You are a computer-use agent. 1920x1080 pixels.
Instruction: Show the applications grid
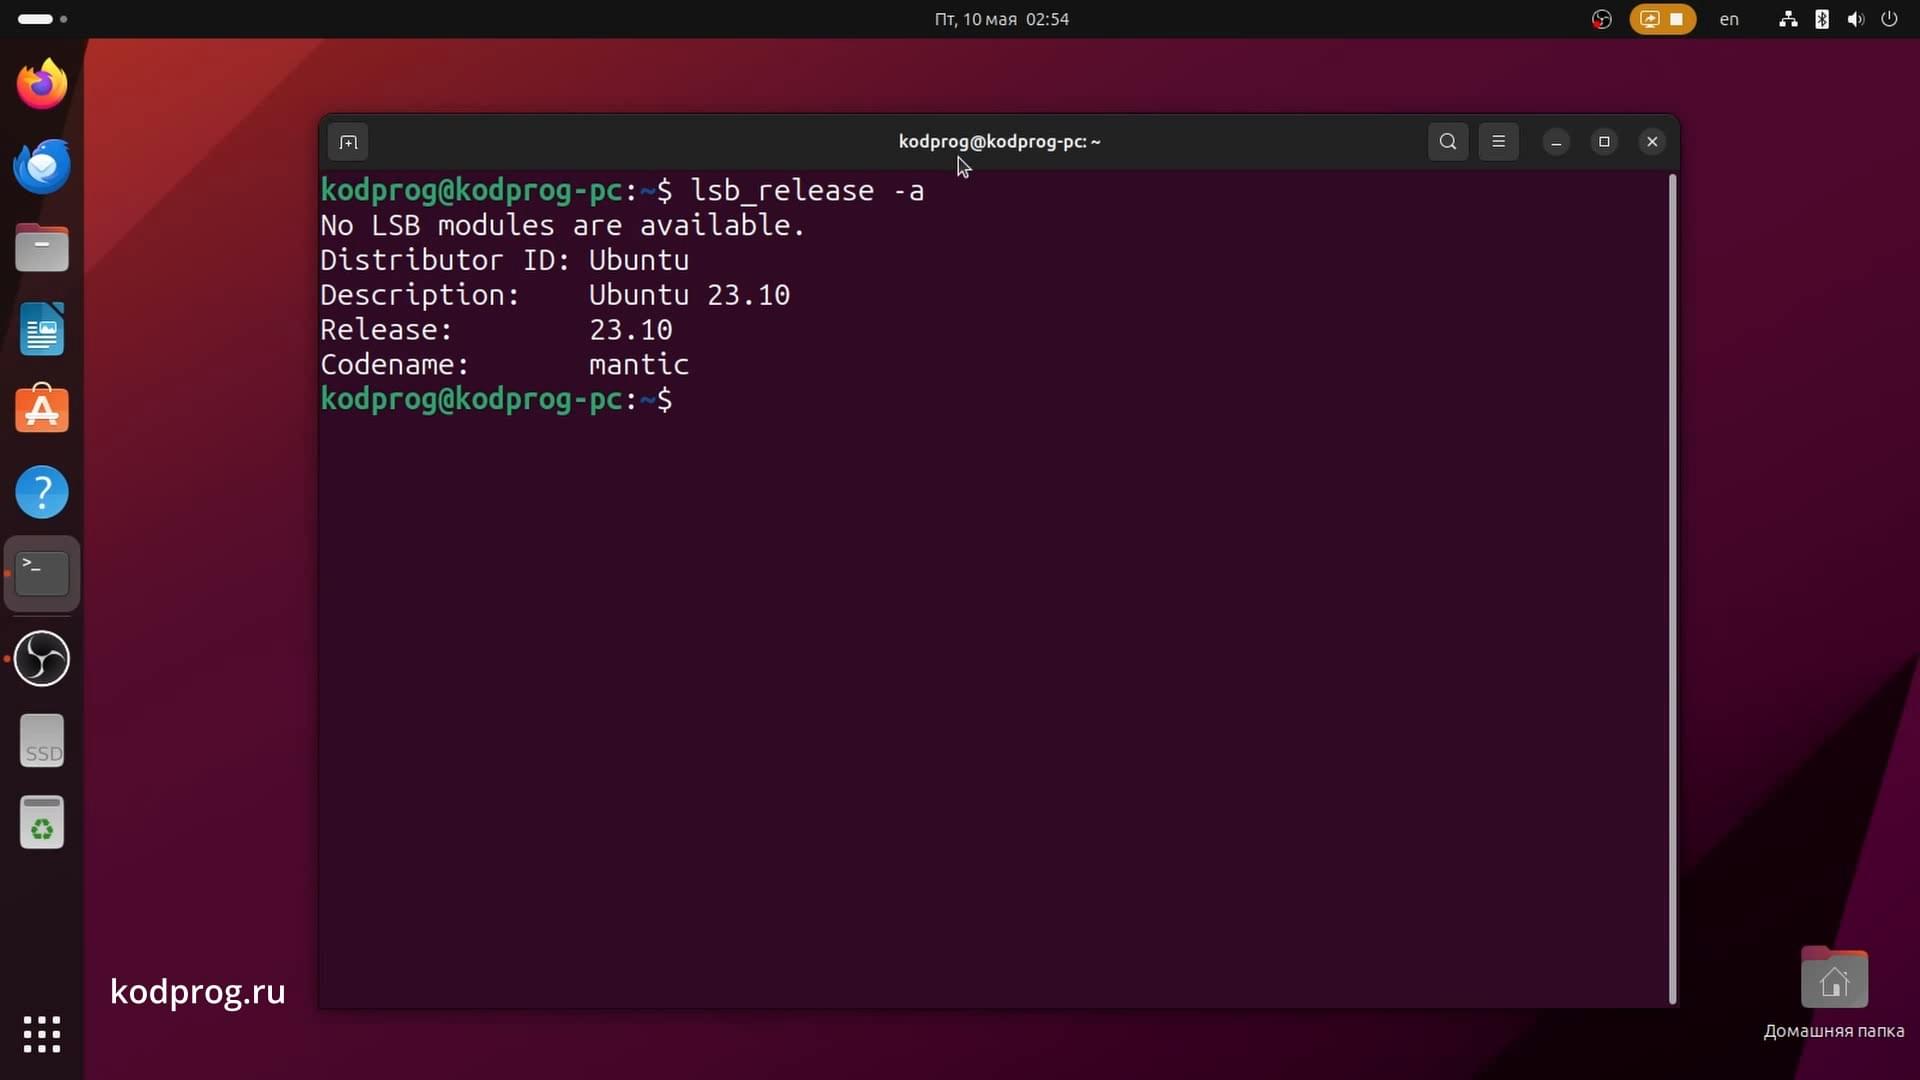coord(42,1034)
